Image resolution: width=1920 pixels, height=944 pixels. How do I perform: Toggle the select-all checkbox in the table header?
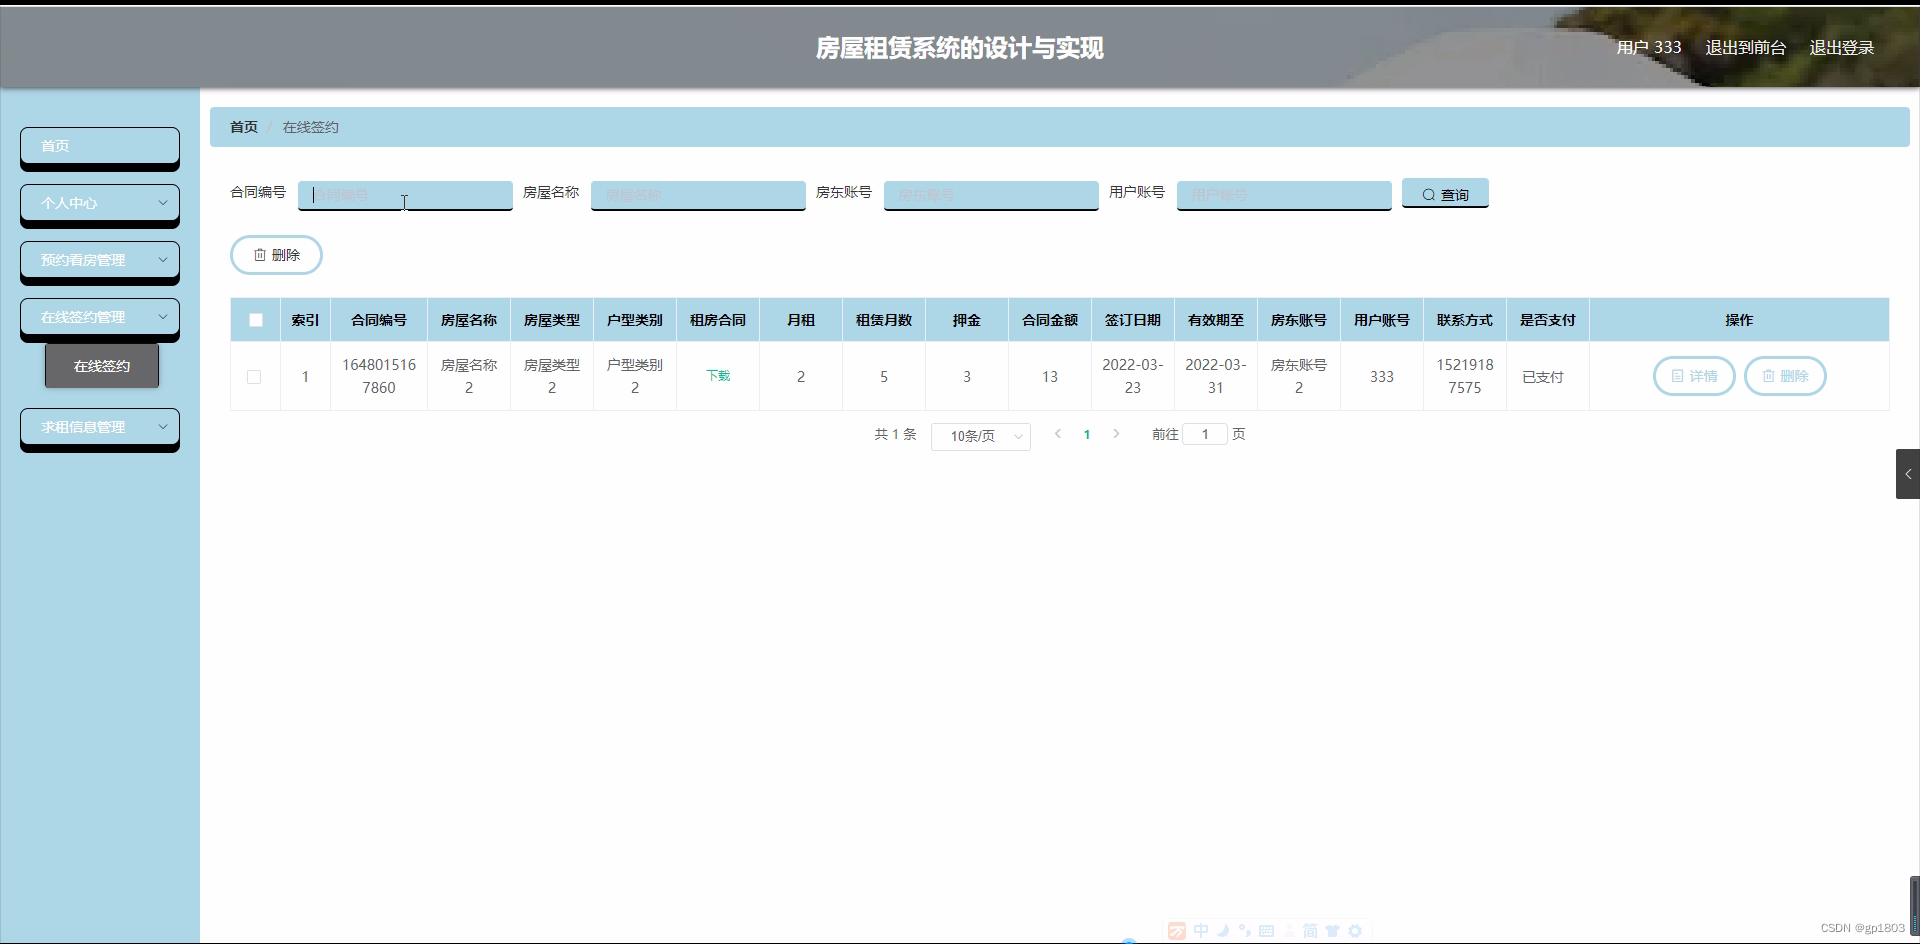[x=255, y=319]
